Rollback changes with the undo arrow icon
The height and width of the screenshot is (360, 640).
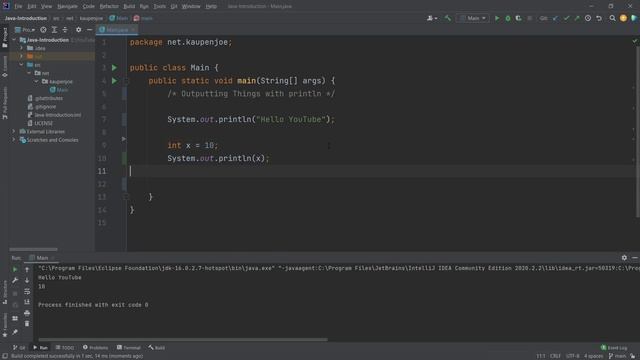[x=599, y=18]
